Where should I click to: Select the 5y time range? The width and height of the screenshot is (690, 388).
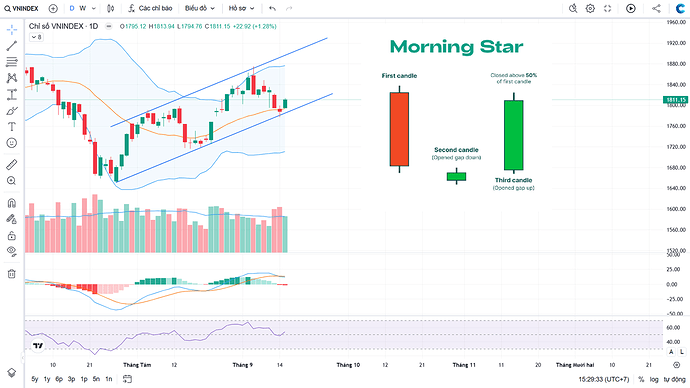pos(35,379)
